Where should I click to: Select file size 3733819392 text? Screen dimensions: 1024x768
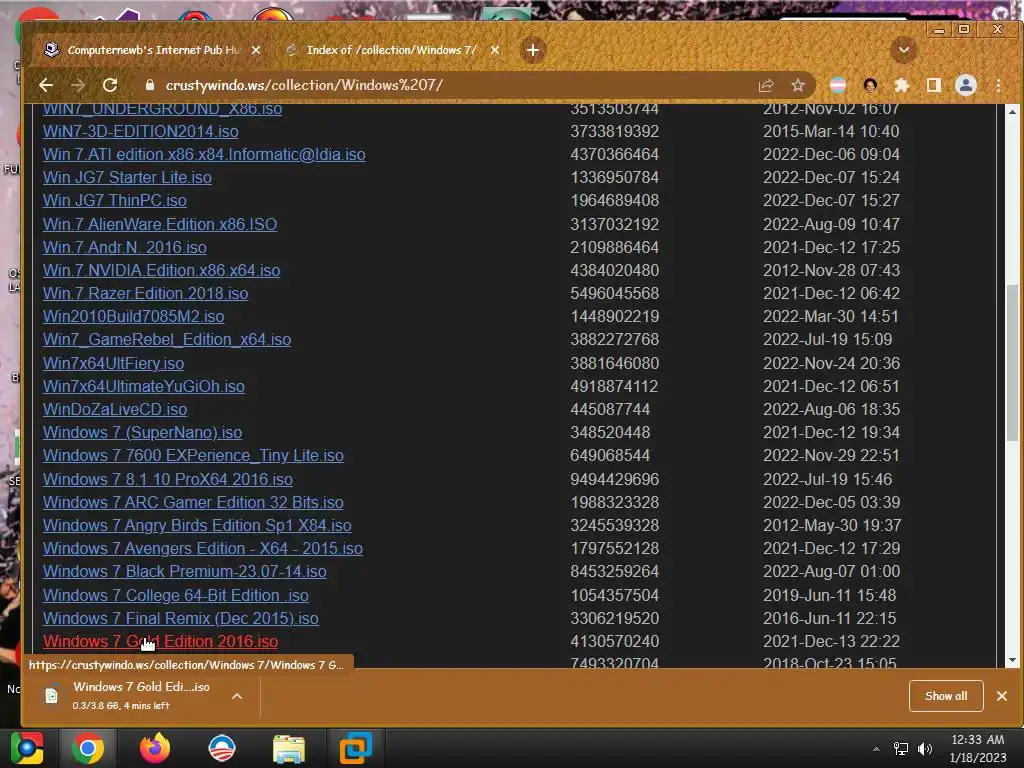coord(615,131)
